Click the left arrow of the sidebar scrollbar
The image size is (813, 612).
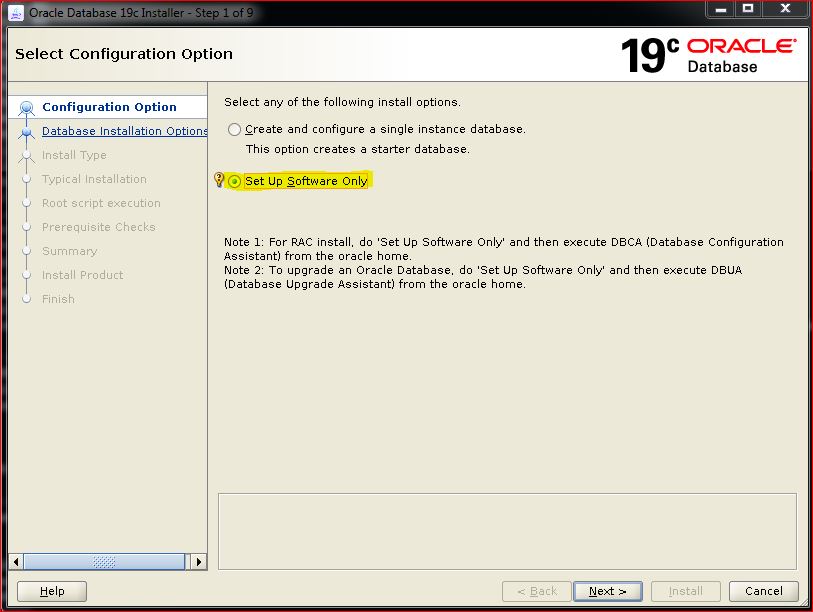click(x=15, y=562)
